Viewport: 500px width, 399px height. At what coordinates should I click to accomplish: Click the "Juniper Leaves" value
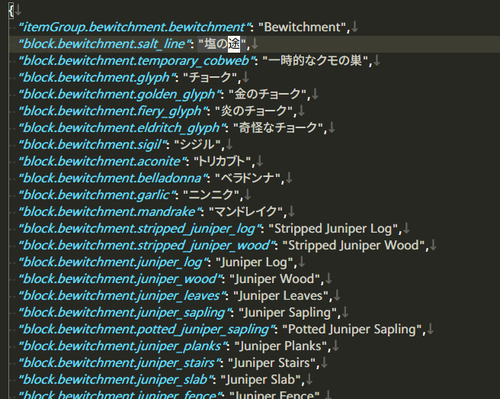point(281,296)
